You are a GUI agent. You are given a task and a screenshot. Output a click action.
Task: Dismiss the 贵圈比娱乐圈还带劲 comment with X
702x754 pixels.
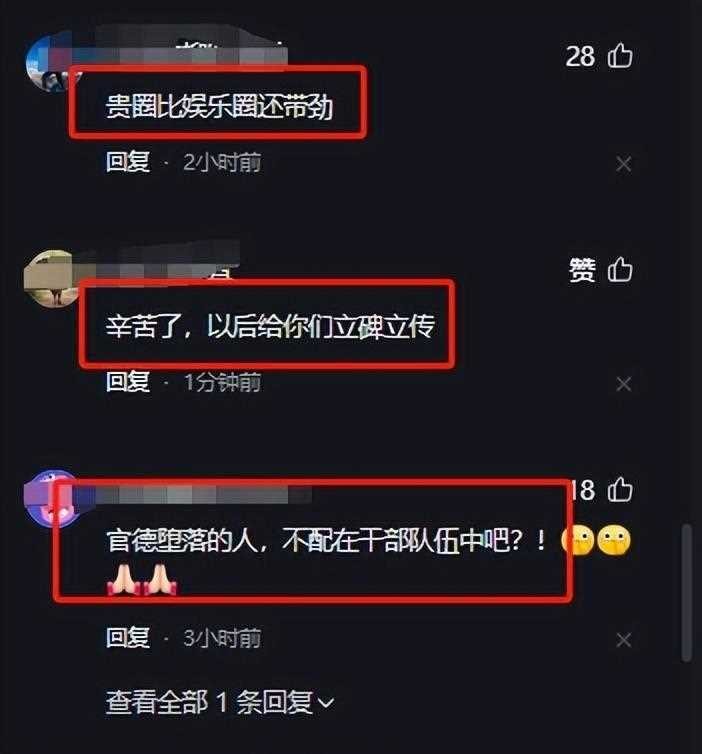point(624,164)
